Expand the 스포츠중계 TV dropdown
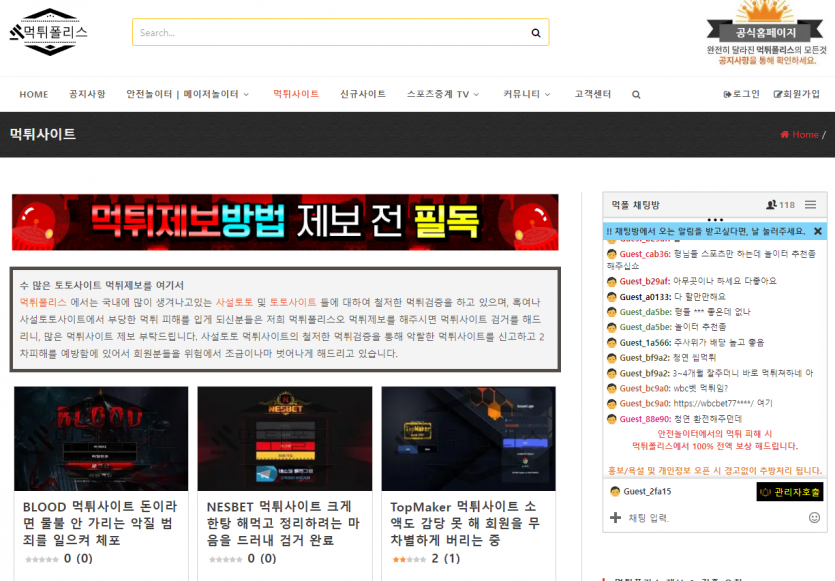Screen dimensions: 835x581 pyautogui.click(x=443, y=94)
